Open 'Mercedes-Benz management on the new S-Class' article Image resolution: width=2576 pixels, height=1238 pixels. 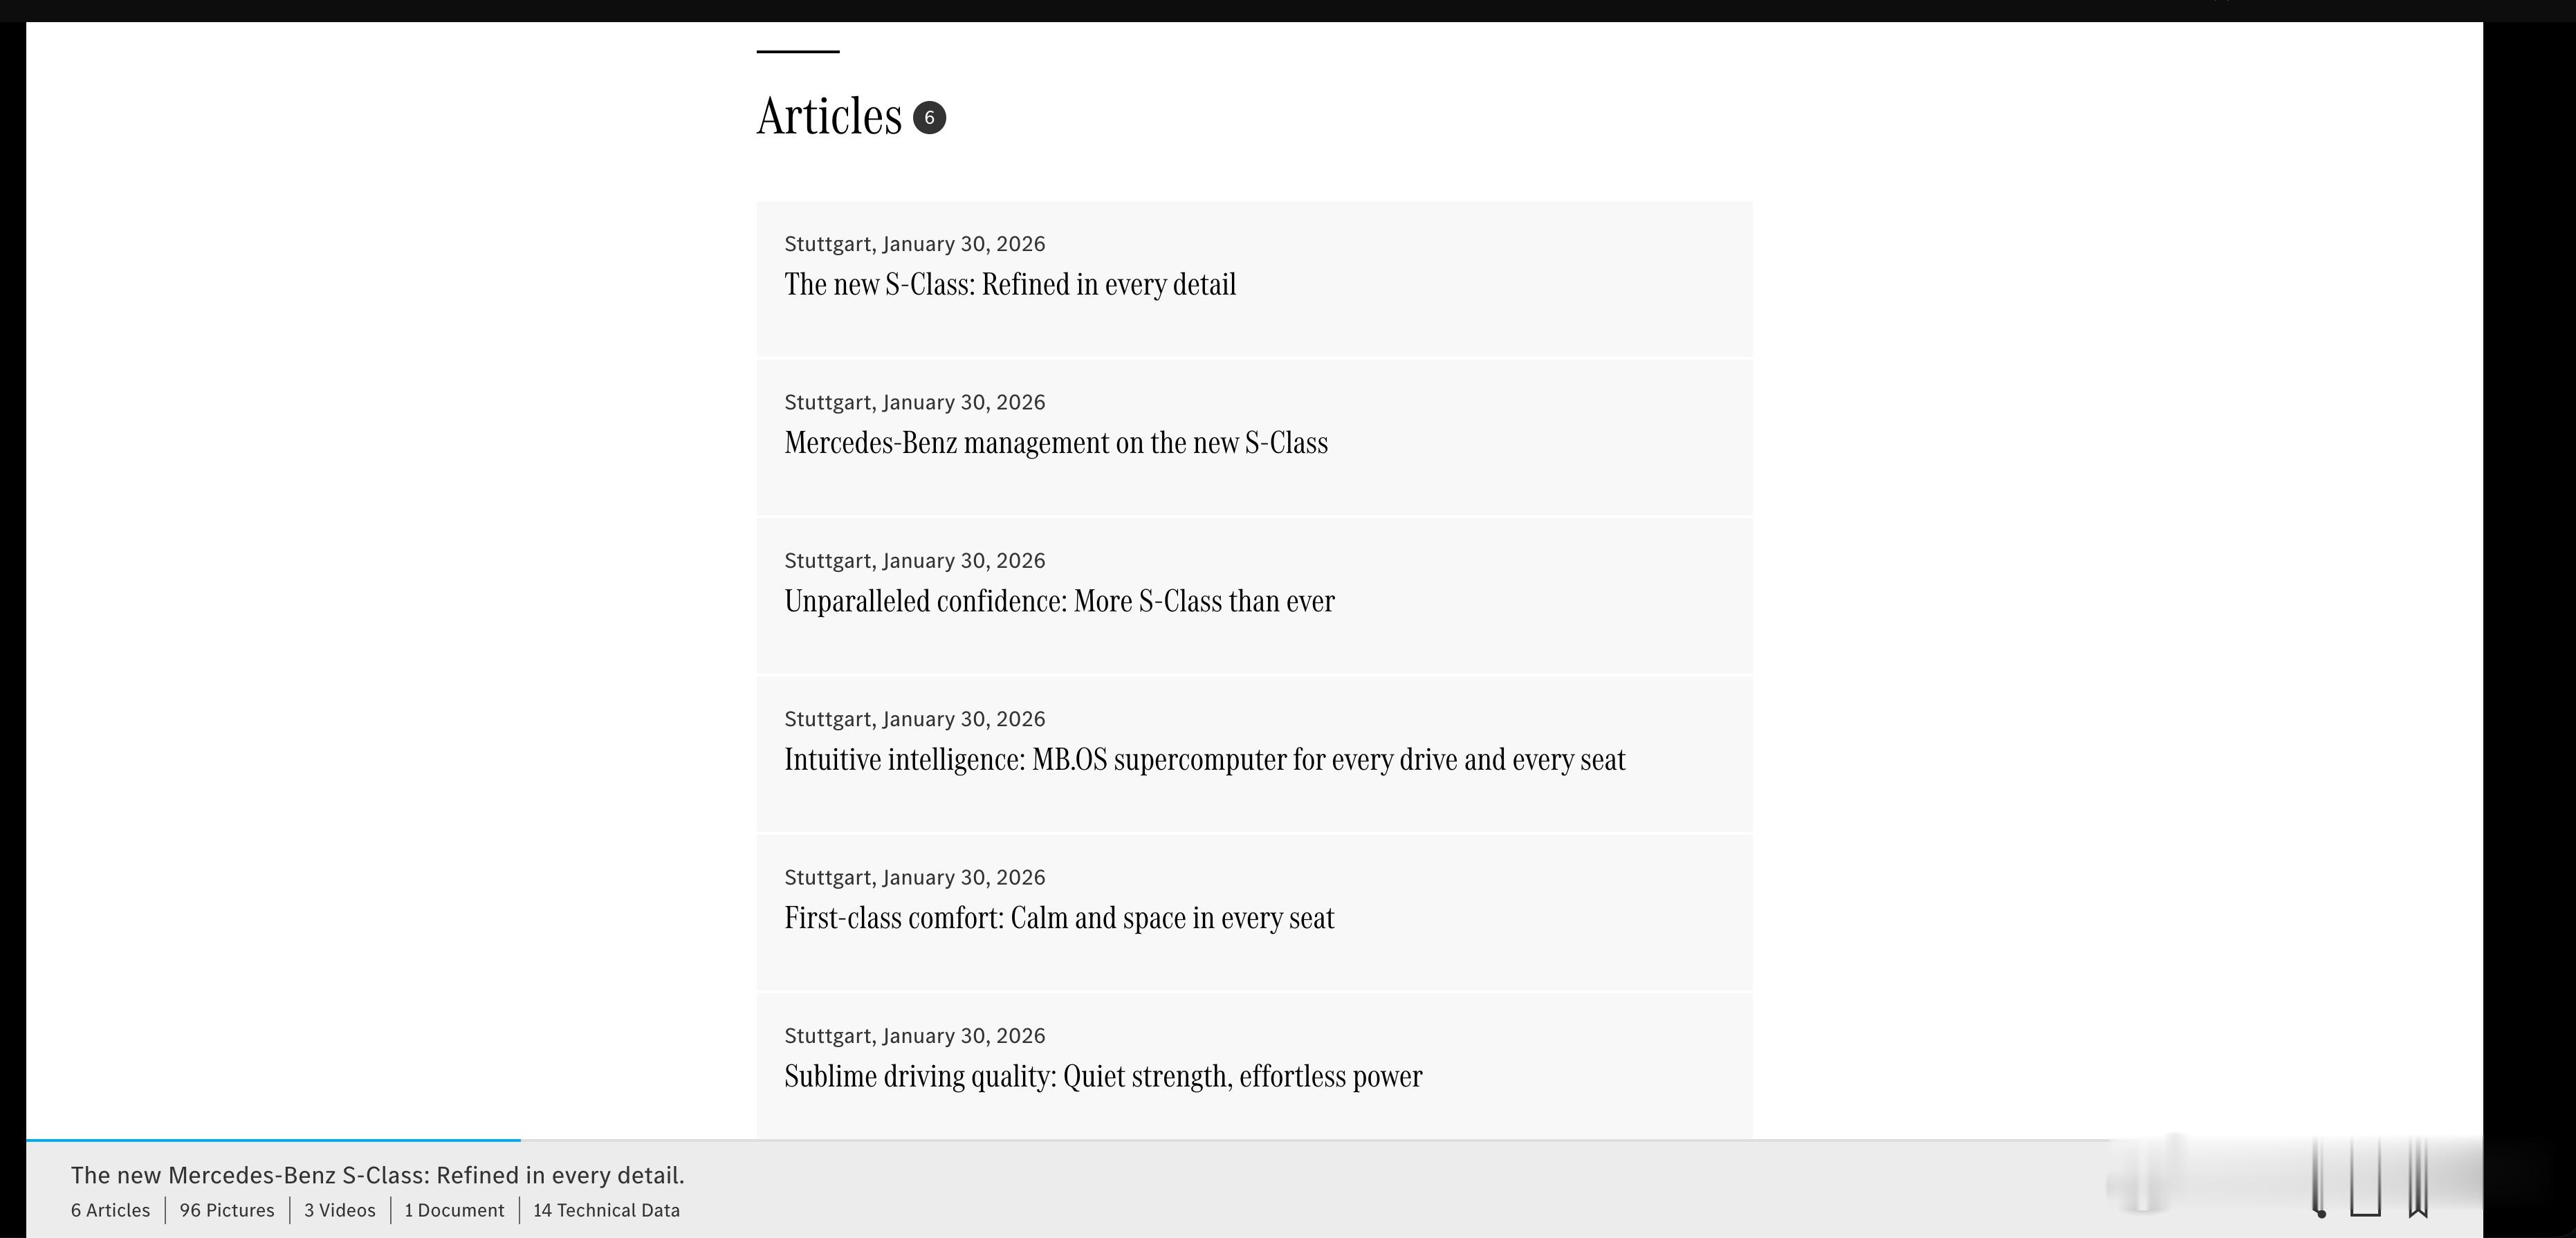click(x=1055, y=443)
